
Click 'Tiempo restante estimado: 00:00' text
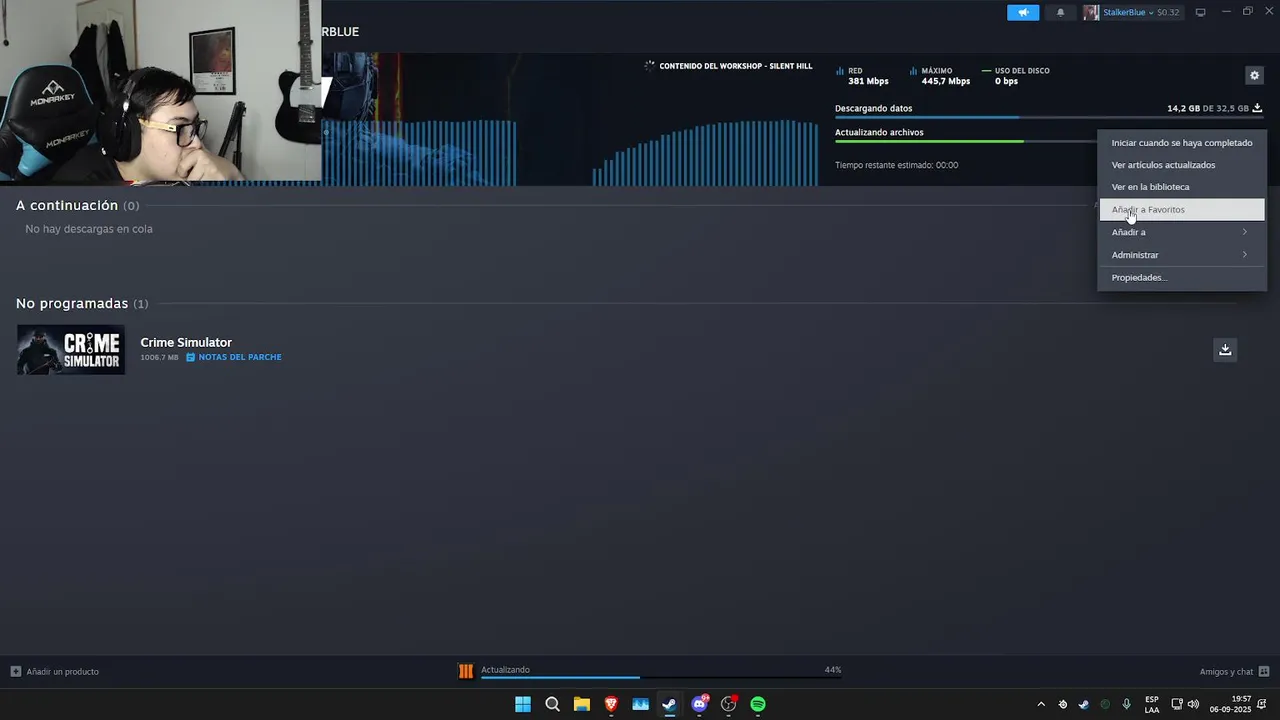[x=896, y=165]
